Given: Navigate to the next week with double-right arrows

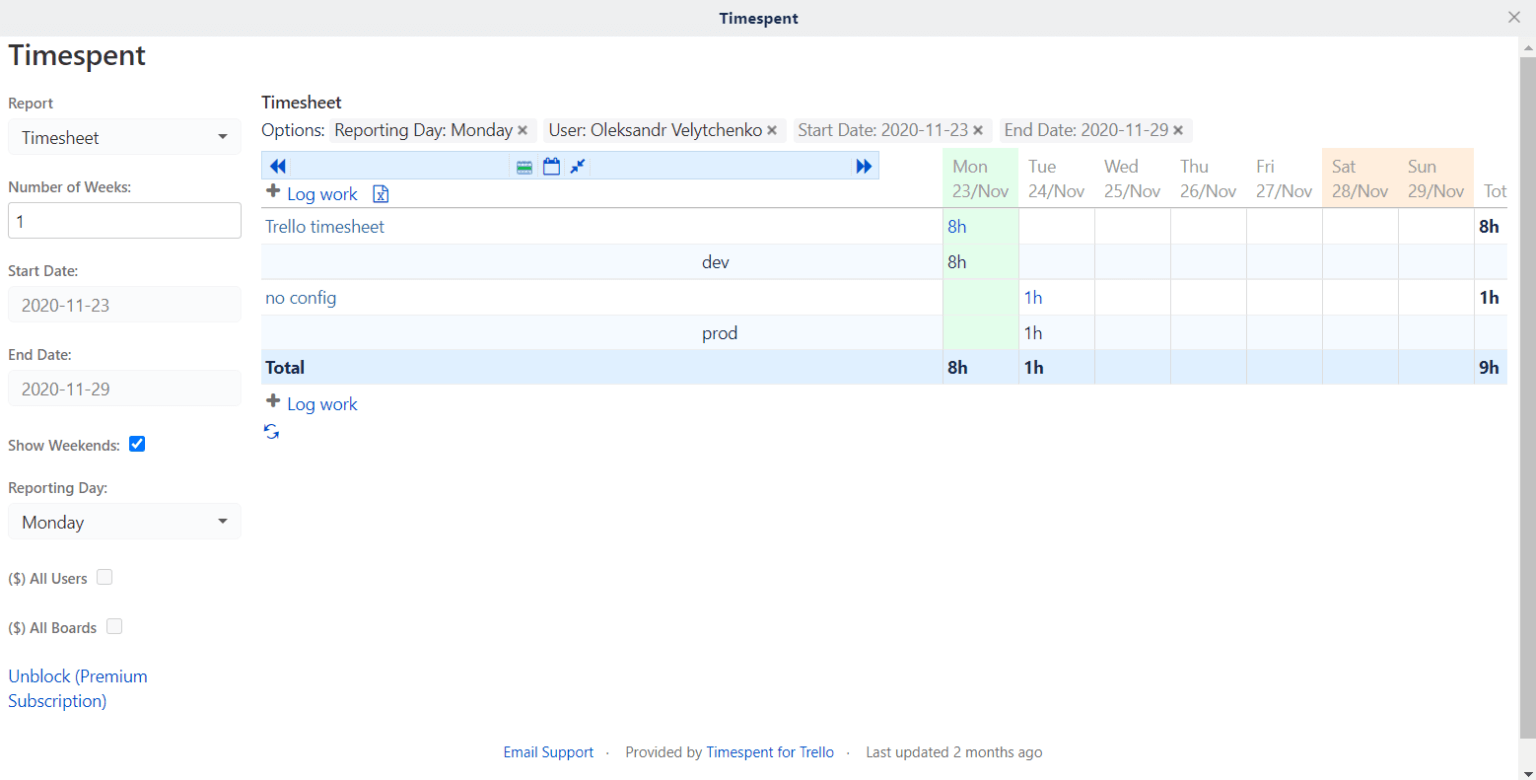Looking at the screenshot, I should [x=863, y=165].
